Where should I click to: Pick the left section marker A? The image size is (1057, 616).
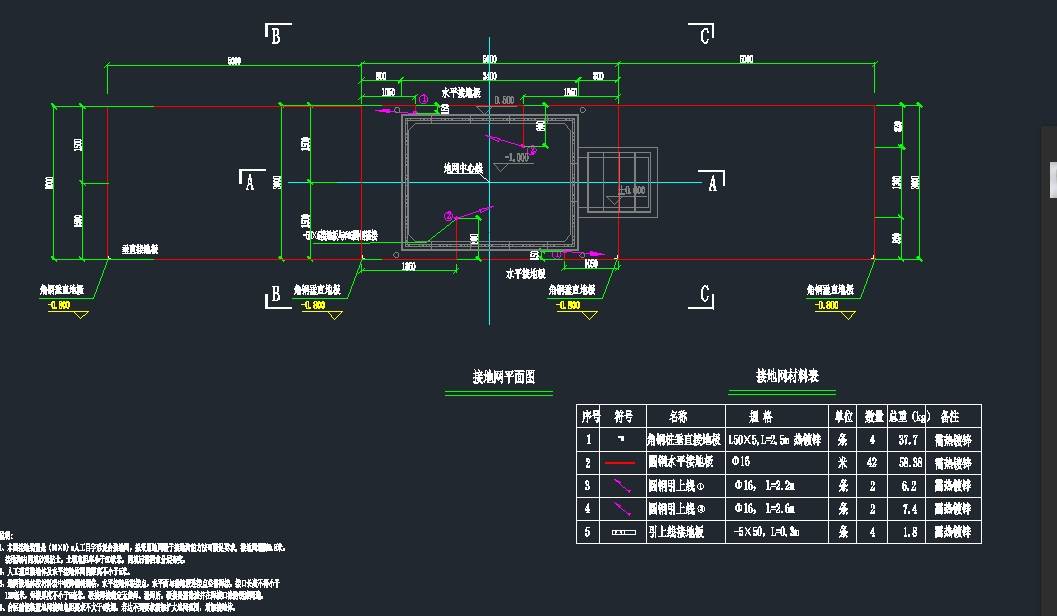[249, 181]
